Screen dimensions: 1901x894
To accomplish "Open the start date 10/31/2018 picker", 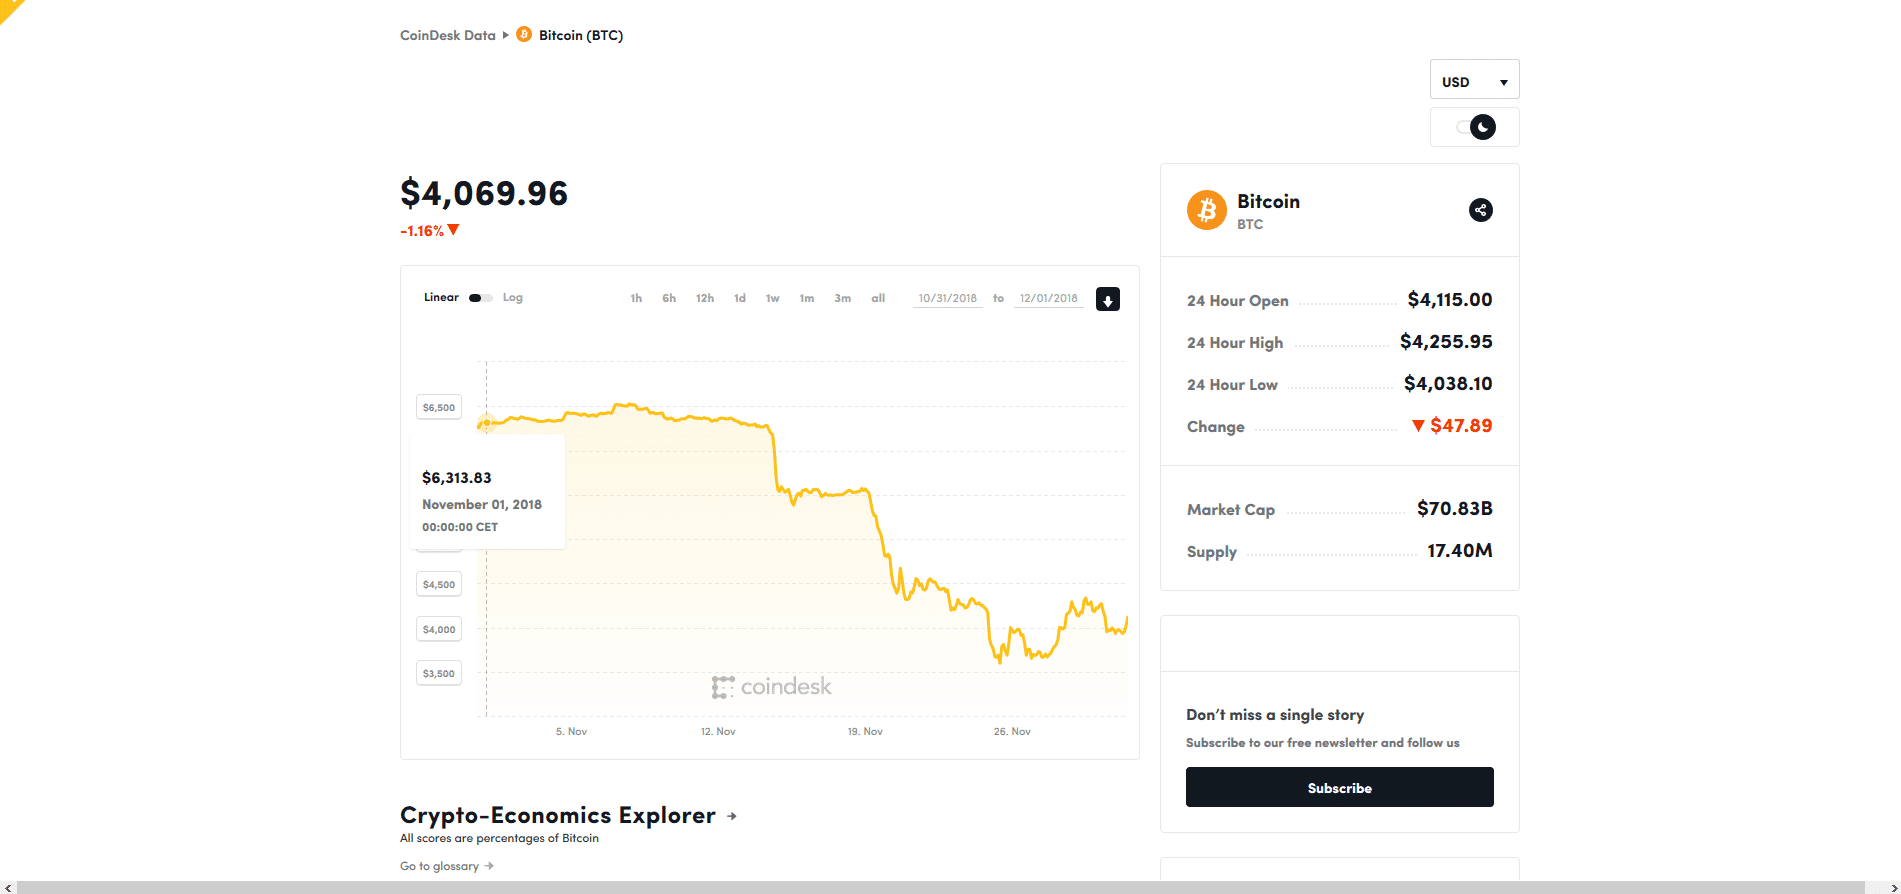I will pyautogui.click(x=947, y=298).
